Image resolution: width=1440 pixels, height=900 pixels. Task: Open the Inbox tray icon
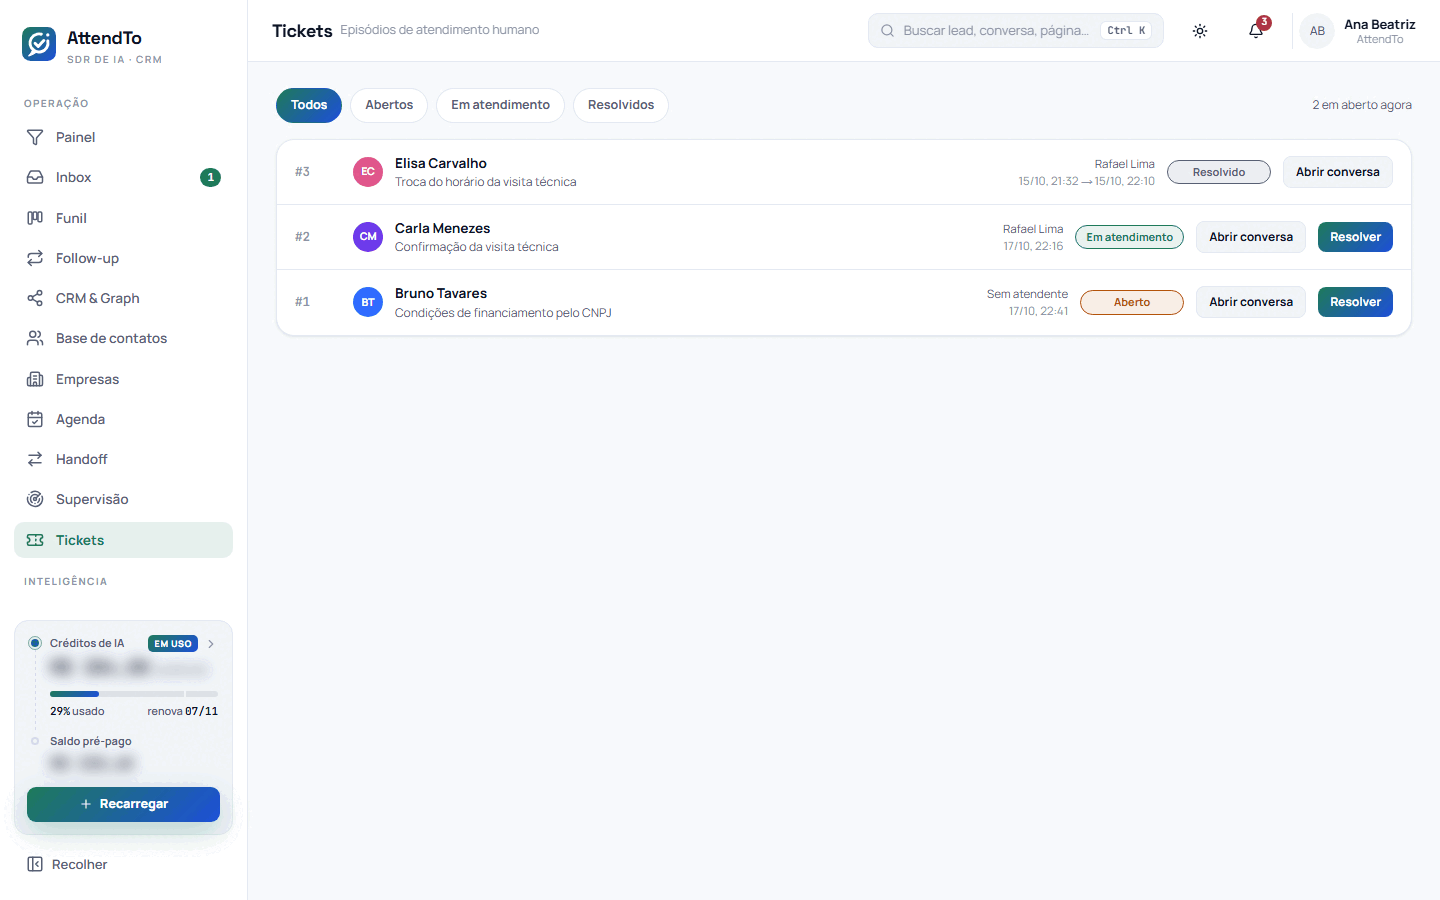tap(35, 177)
